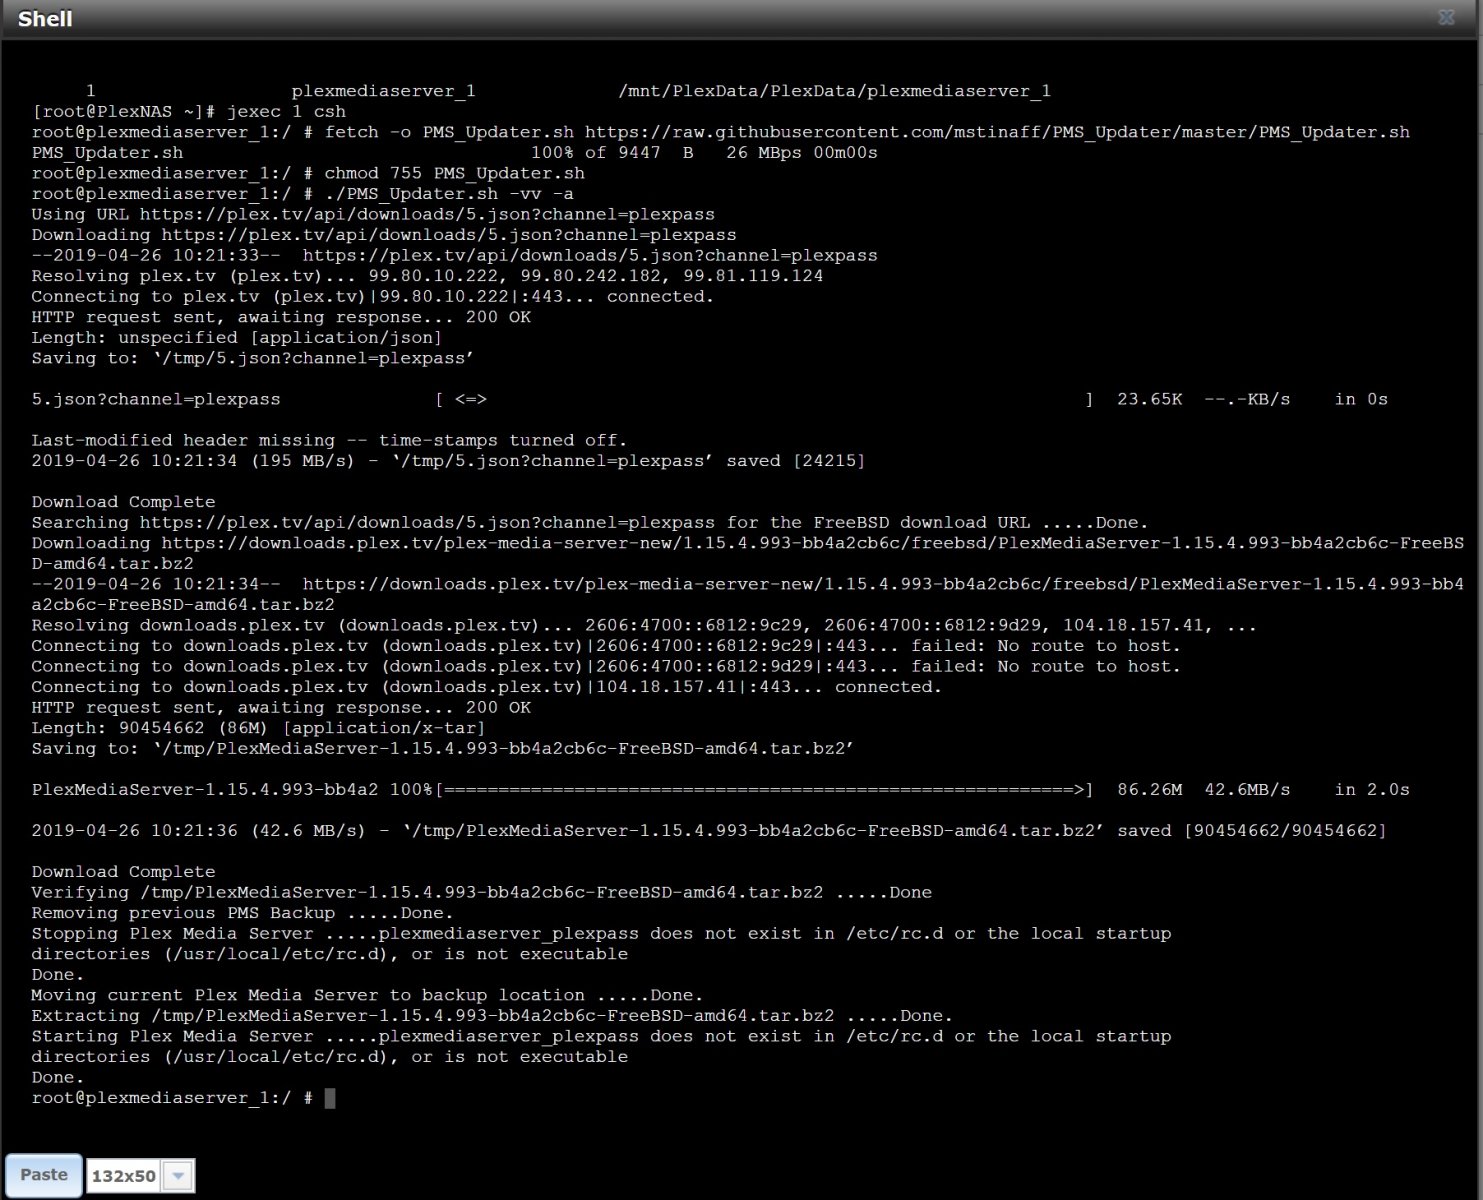Click the Paste button

44,1174
